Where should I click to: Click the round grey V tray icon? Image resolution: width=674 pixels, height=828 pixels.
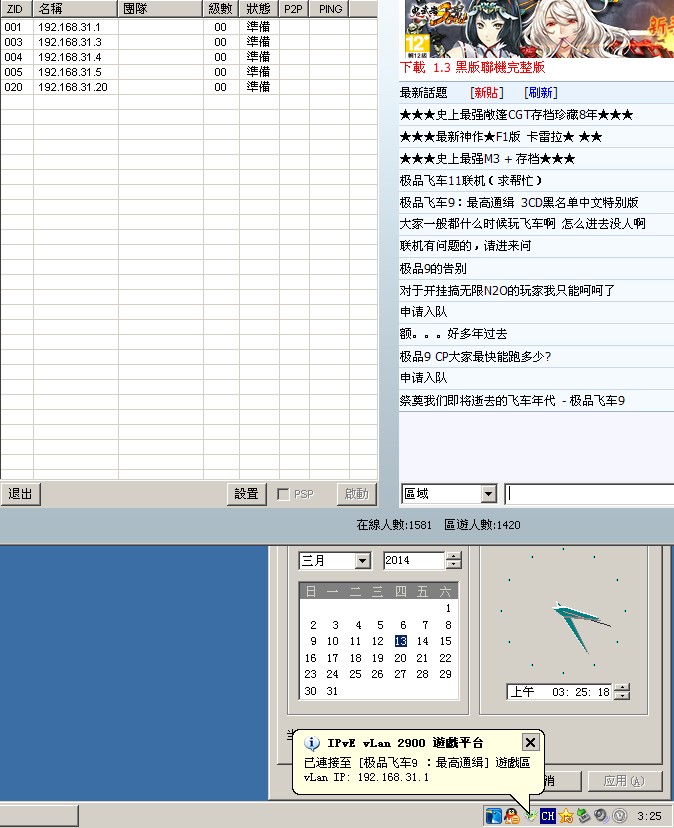(x=619, y=816)
